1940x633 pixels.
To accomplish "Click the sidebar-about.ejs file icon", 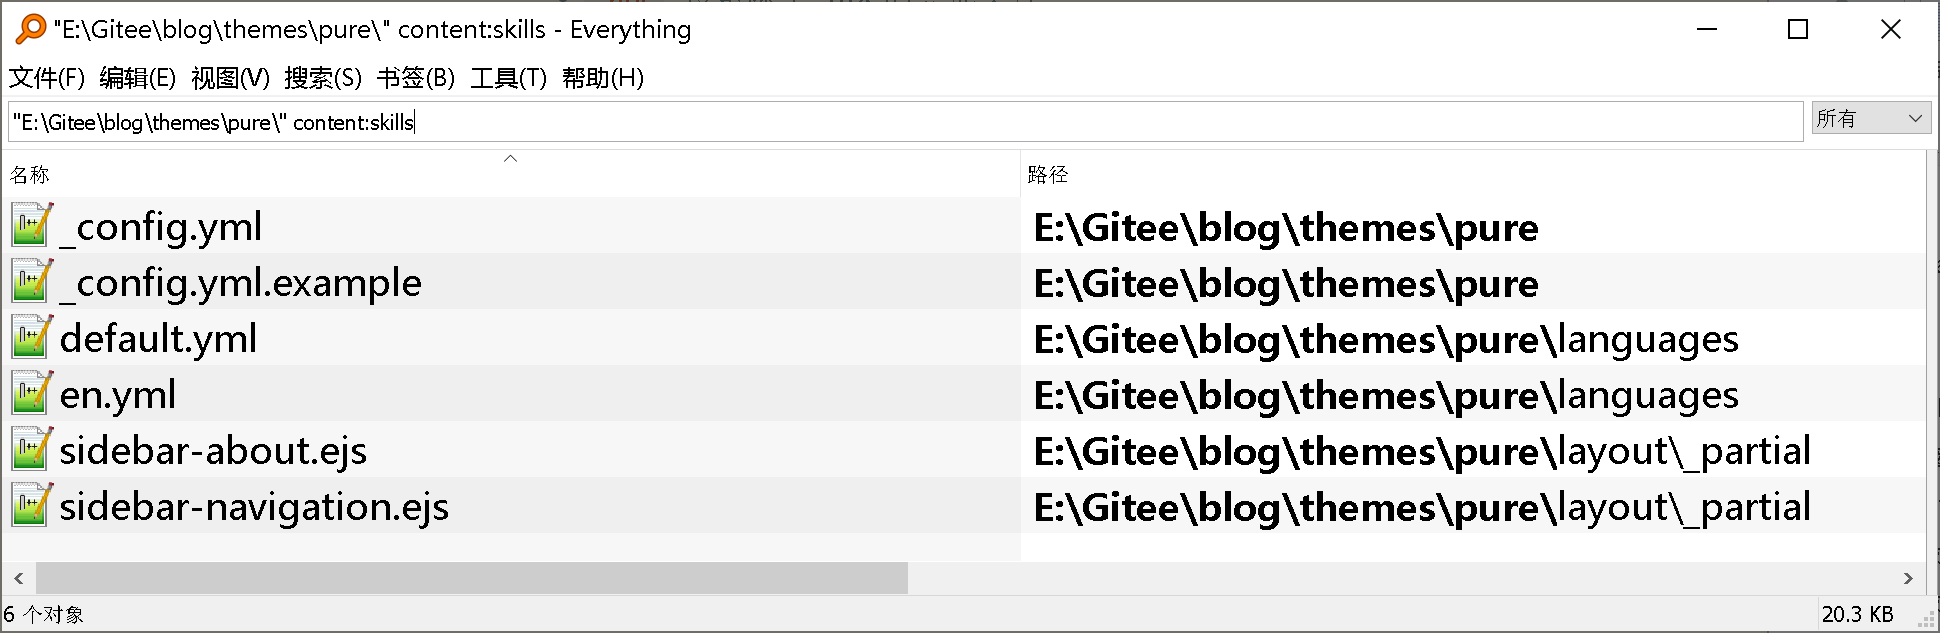I will [30, 450].
